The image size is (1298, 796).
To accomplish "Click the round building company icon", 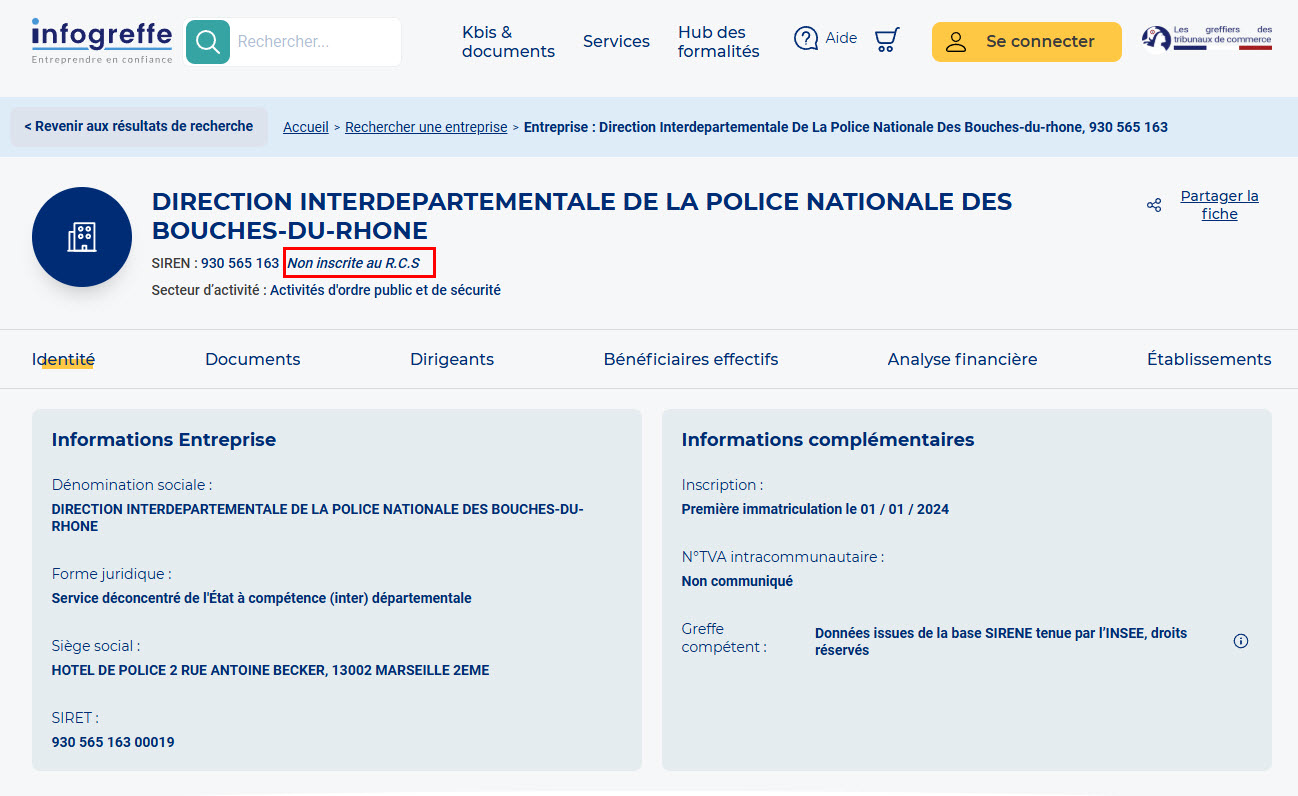I will point(82,237).
